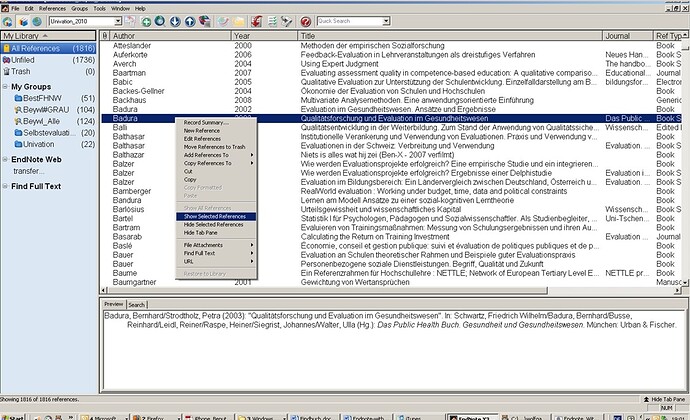
Task: Click the Format Bibliography icon
Action: pos(272,21)
